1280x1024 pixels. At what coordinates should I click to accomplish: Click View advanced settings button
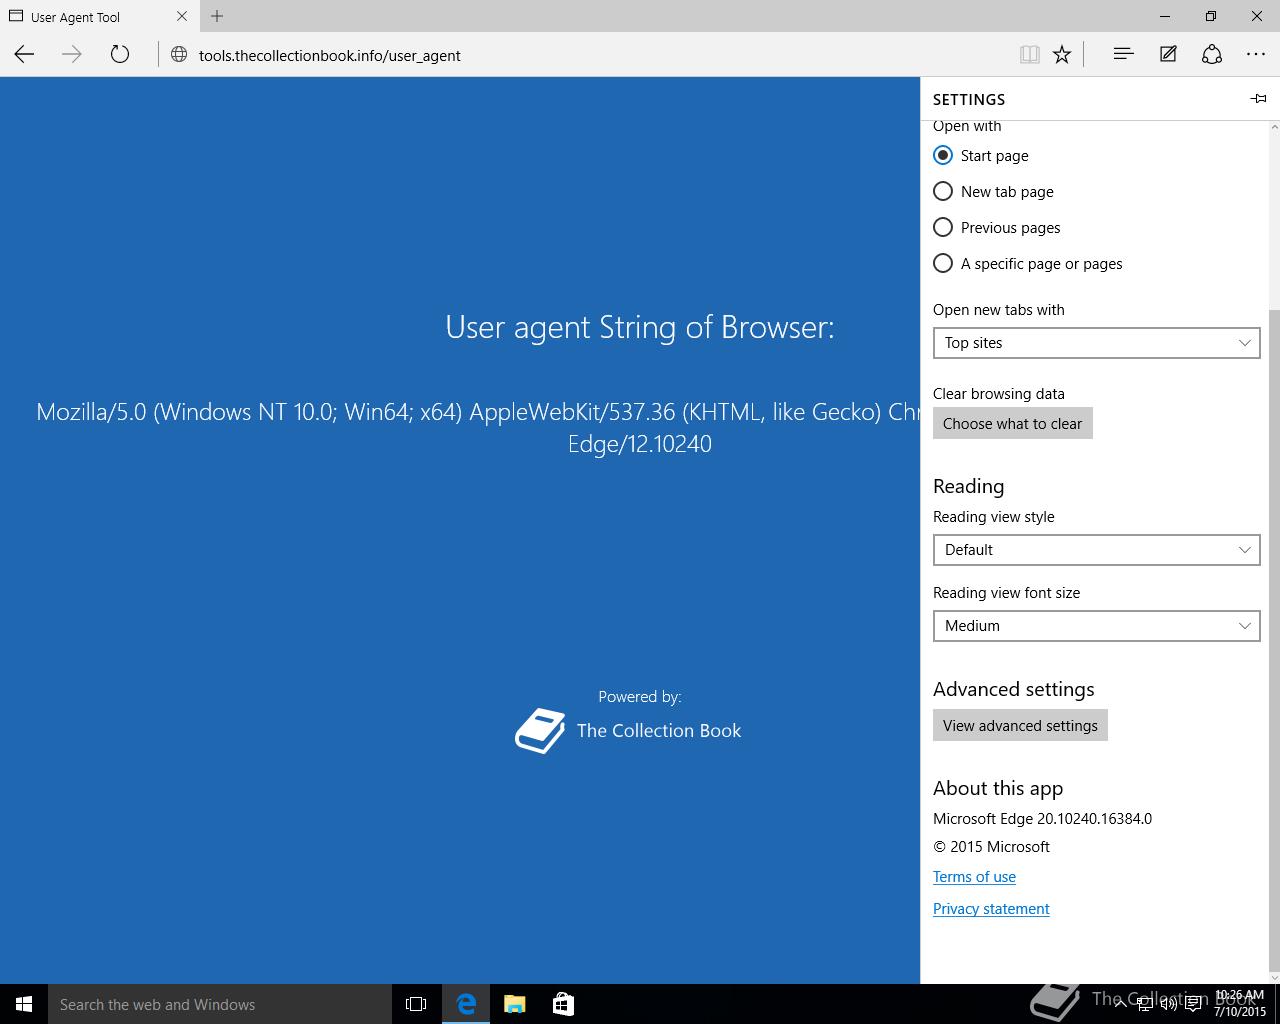click(x=1020, y=725)
